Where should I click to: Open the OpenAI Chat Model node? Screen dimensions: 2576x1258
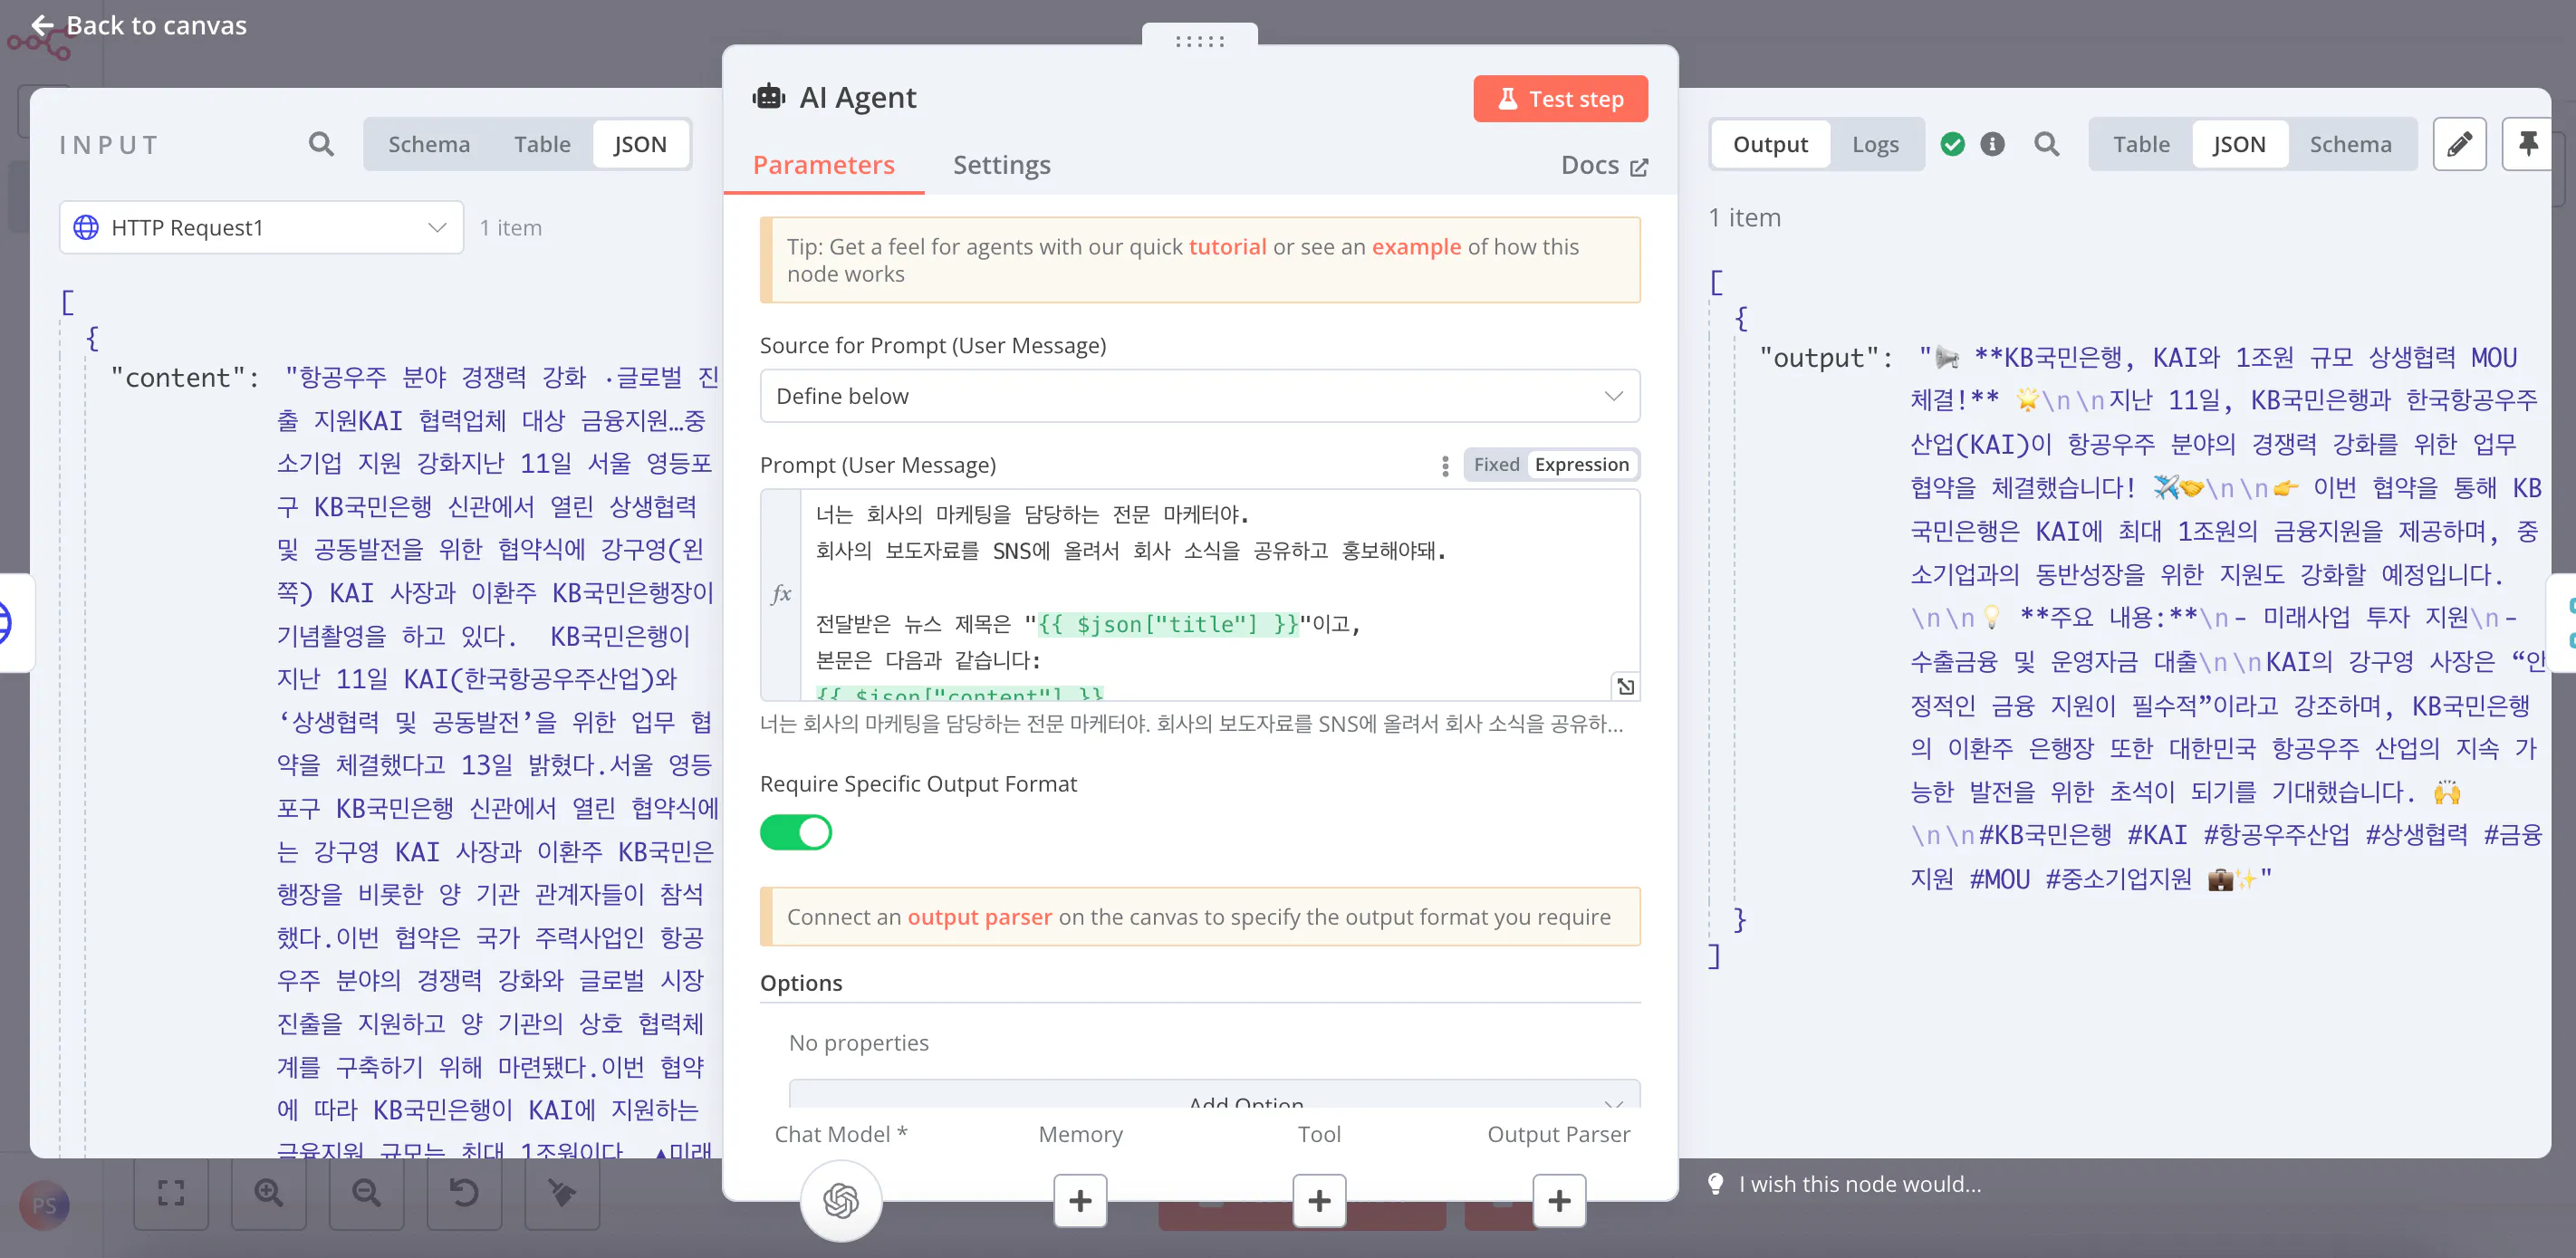point(840,1199)
